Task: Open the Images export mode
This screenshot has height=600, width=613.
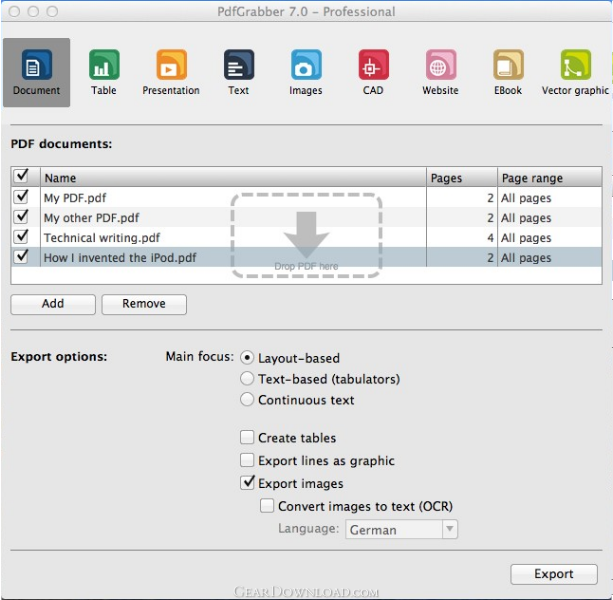Action: tap(306, 72)
